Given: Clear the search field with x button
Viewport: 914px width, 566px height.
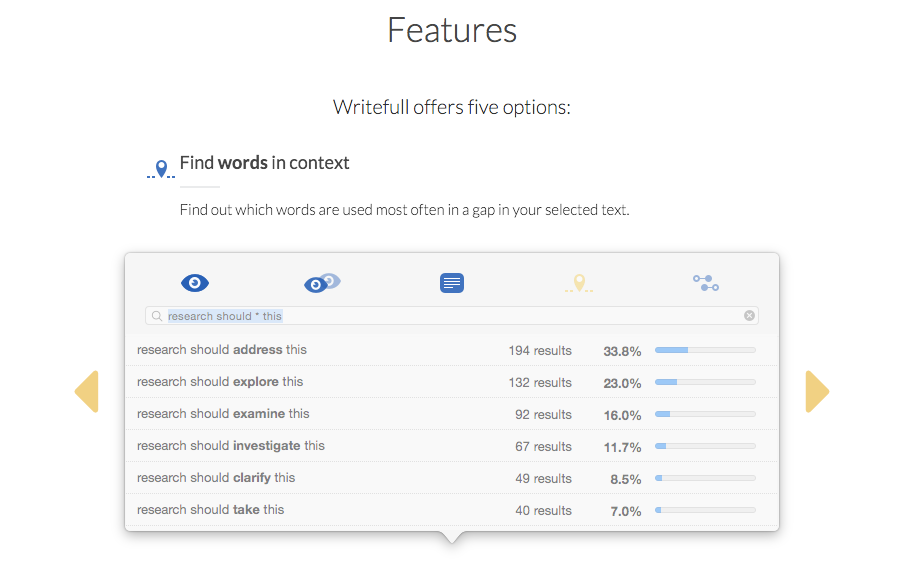Looking at the screenshot, I should click(749, 316).
